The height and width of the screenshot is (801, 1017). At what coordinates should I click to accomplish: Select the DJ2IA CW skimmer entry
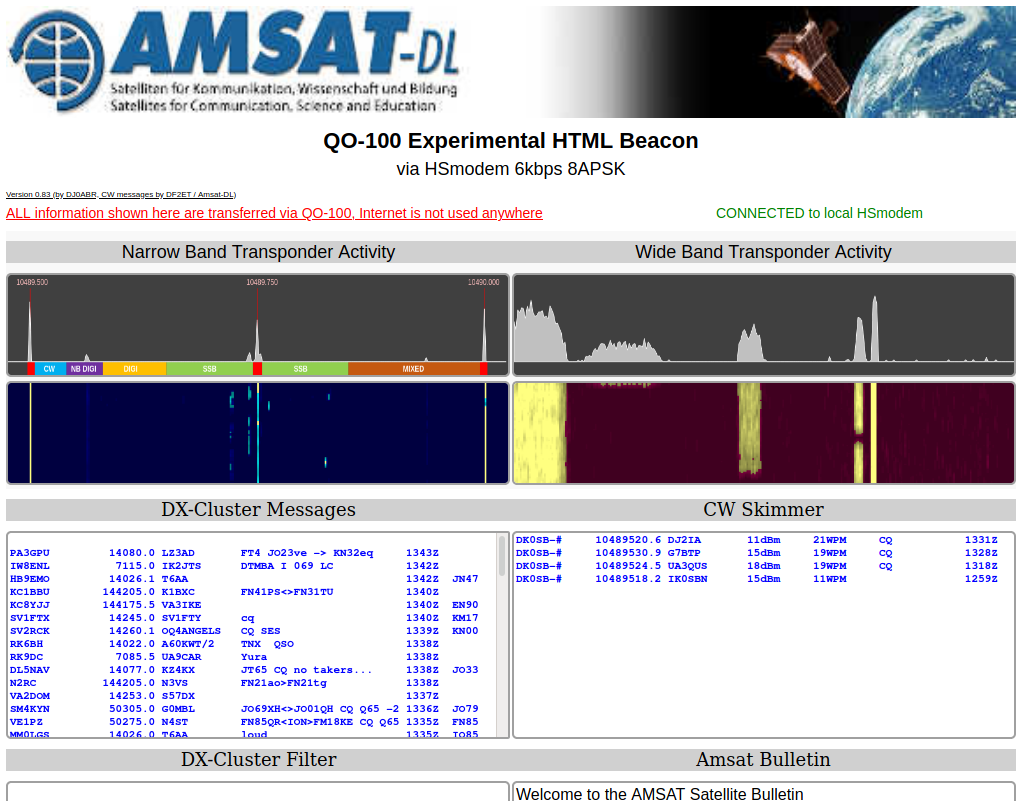coord(700,538)
